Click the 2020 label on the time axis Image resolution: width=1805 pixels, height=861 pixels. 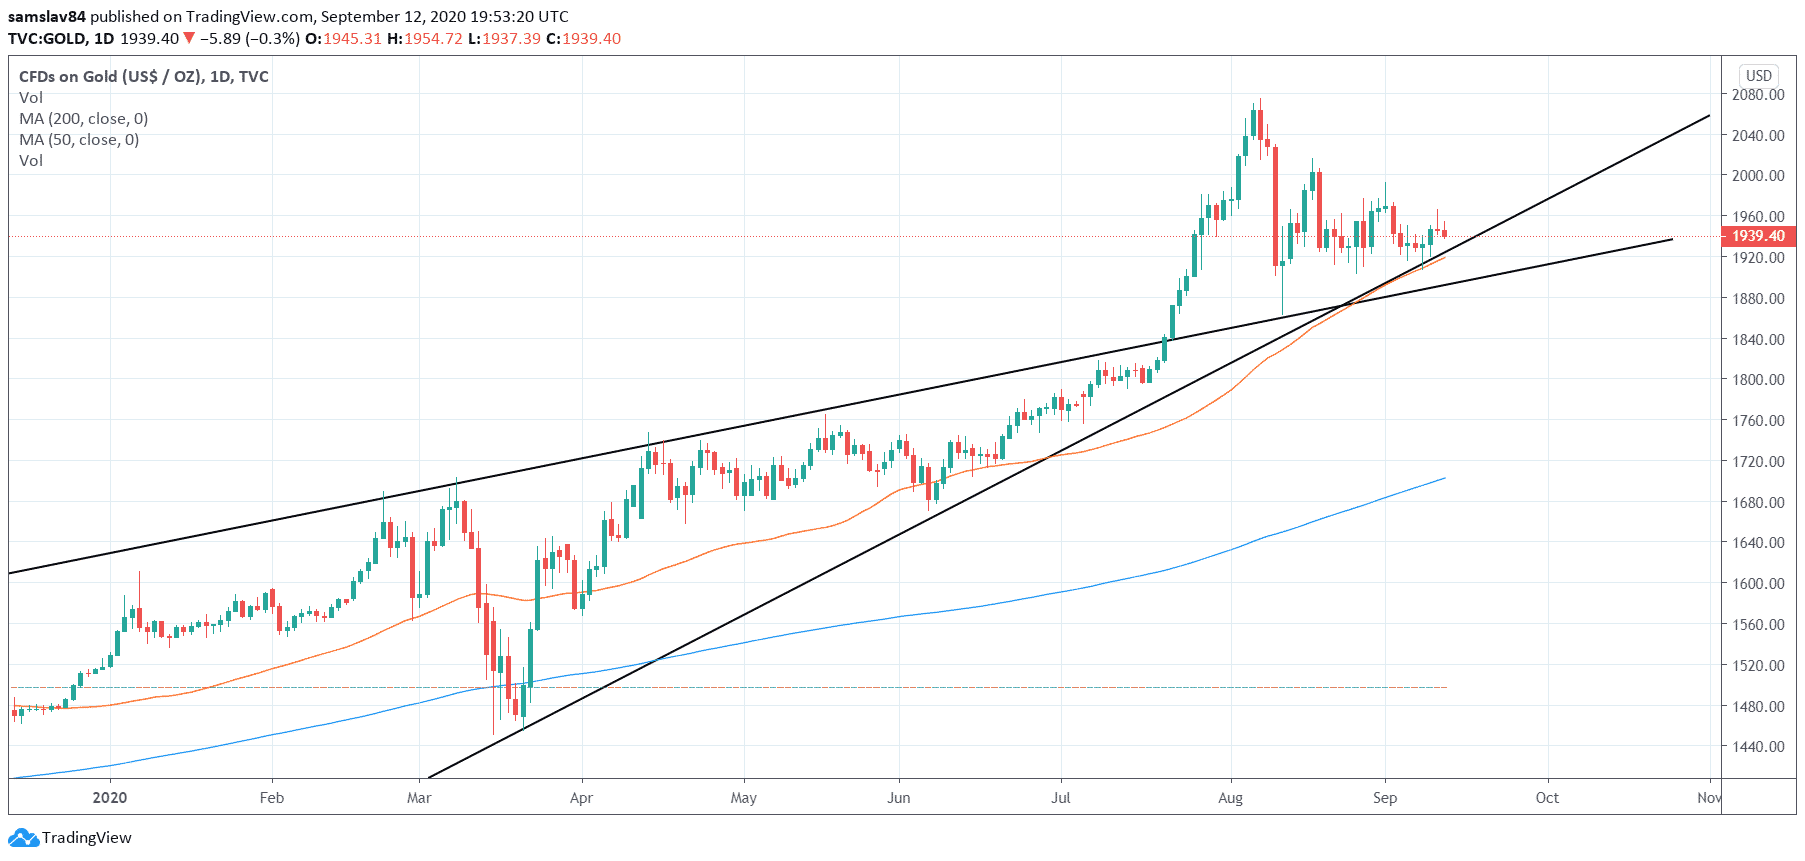click(x=109, y=797)
